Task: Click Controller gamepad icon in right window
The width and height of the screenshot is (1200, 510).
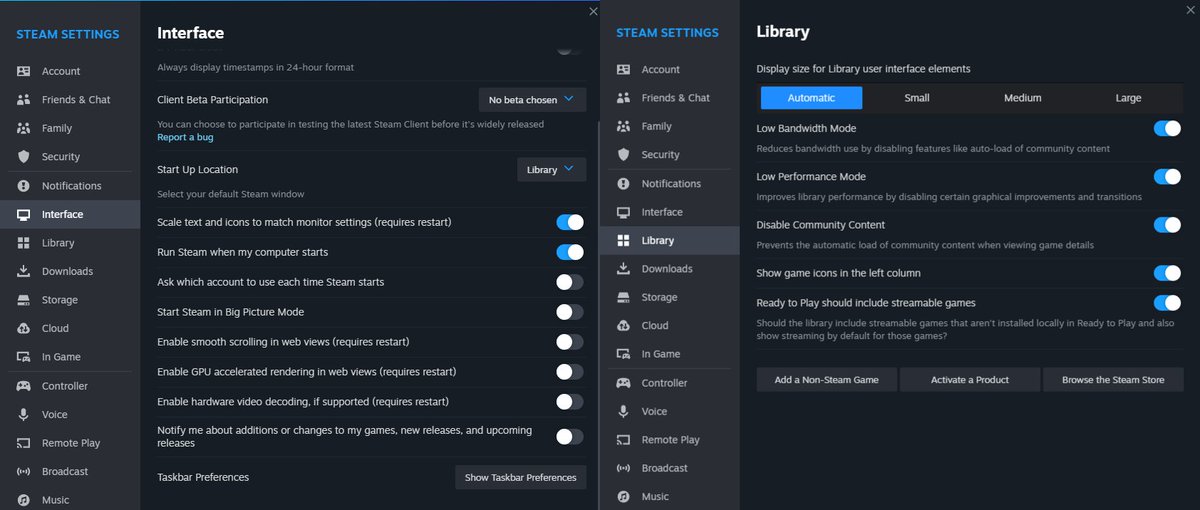Action: (624, 383)
